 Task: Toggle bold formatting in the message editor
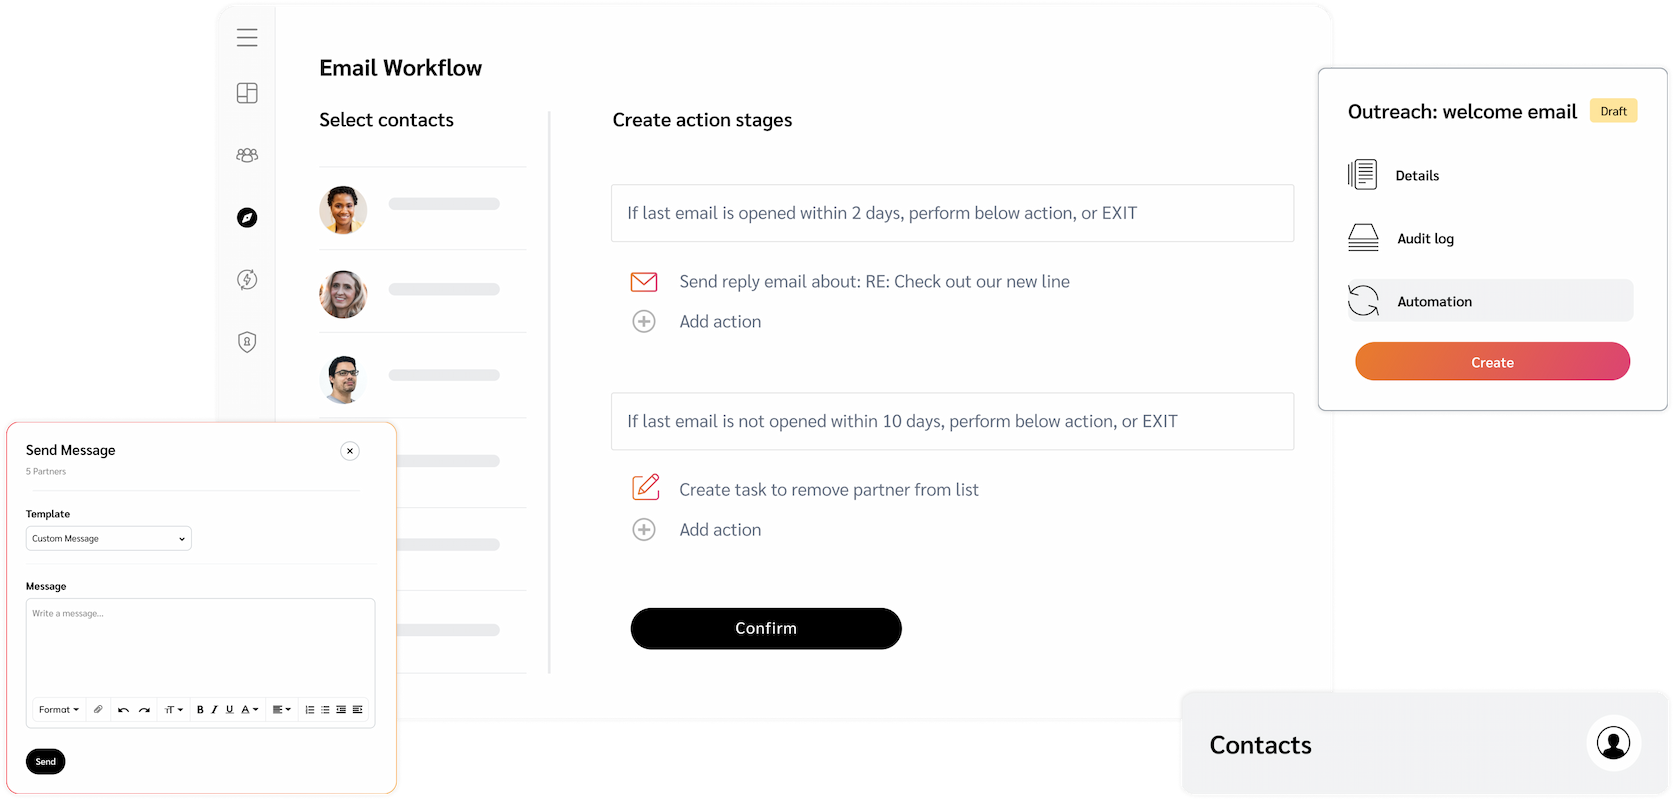pyautogui.click(x=199, y=709)
